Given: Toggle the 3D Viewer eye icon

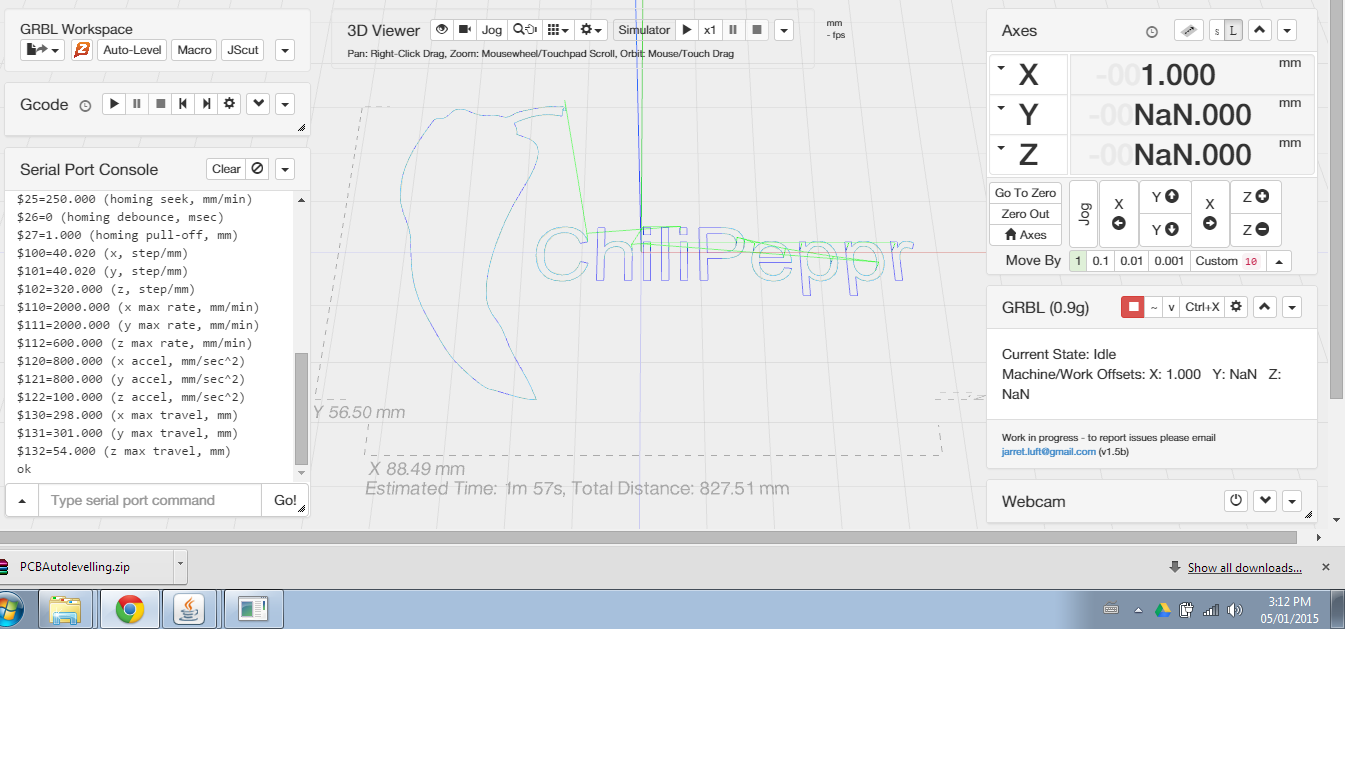Looking at the screenshot, I should [441, 30].
